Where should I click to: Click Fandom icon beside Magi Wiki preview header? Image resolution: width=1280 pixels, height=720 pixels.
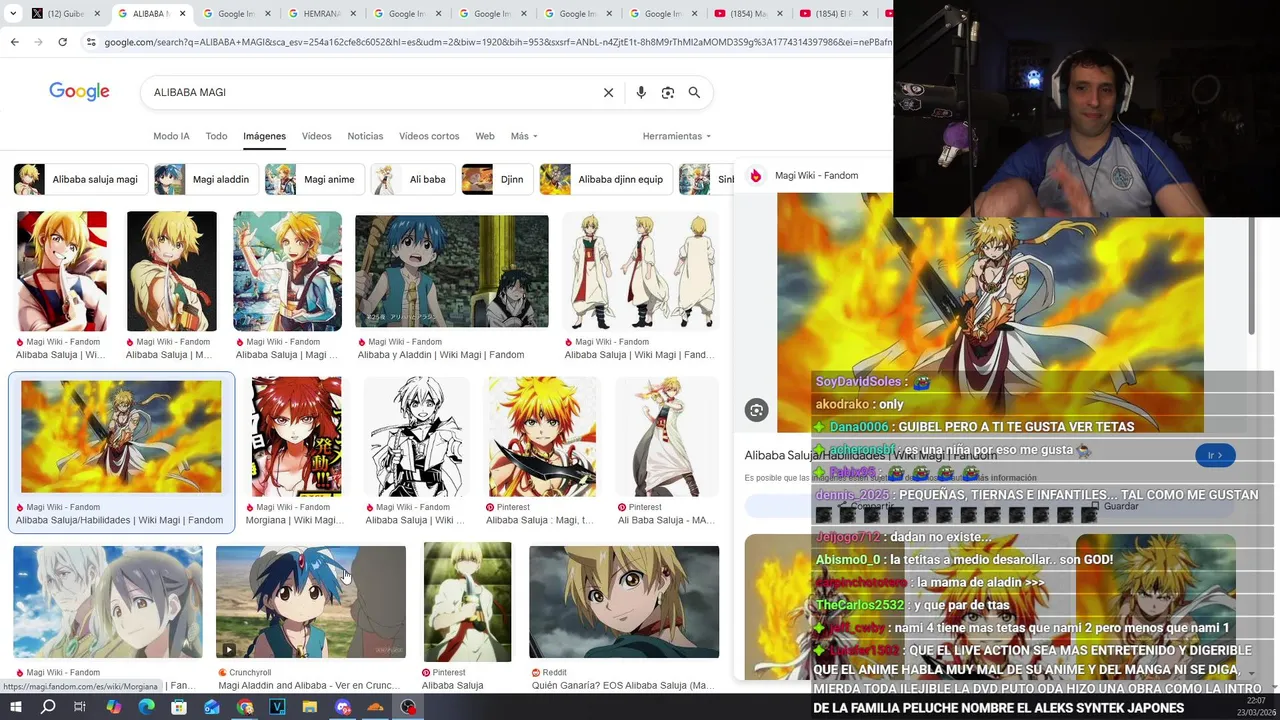pyautogui.click(x=756, y=175)
